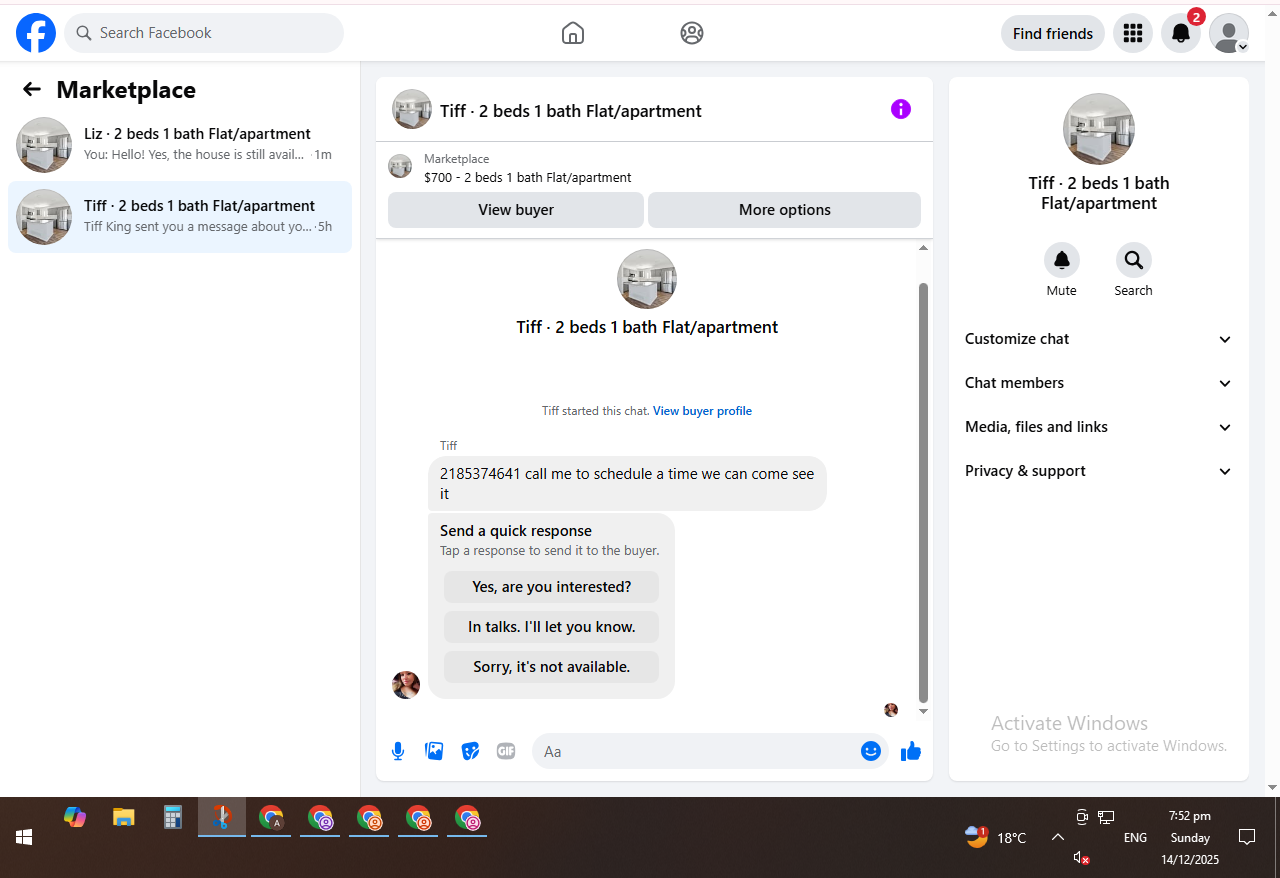Click the More options button
1280x878 pixels.
[785, 210]
